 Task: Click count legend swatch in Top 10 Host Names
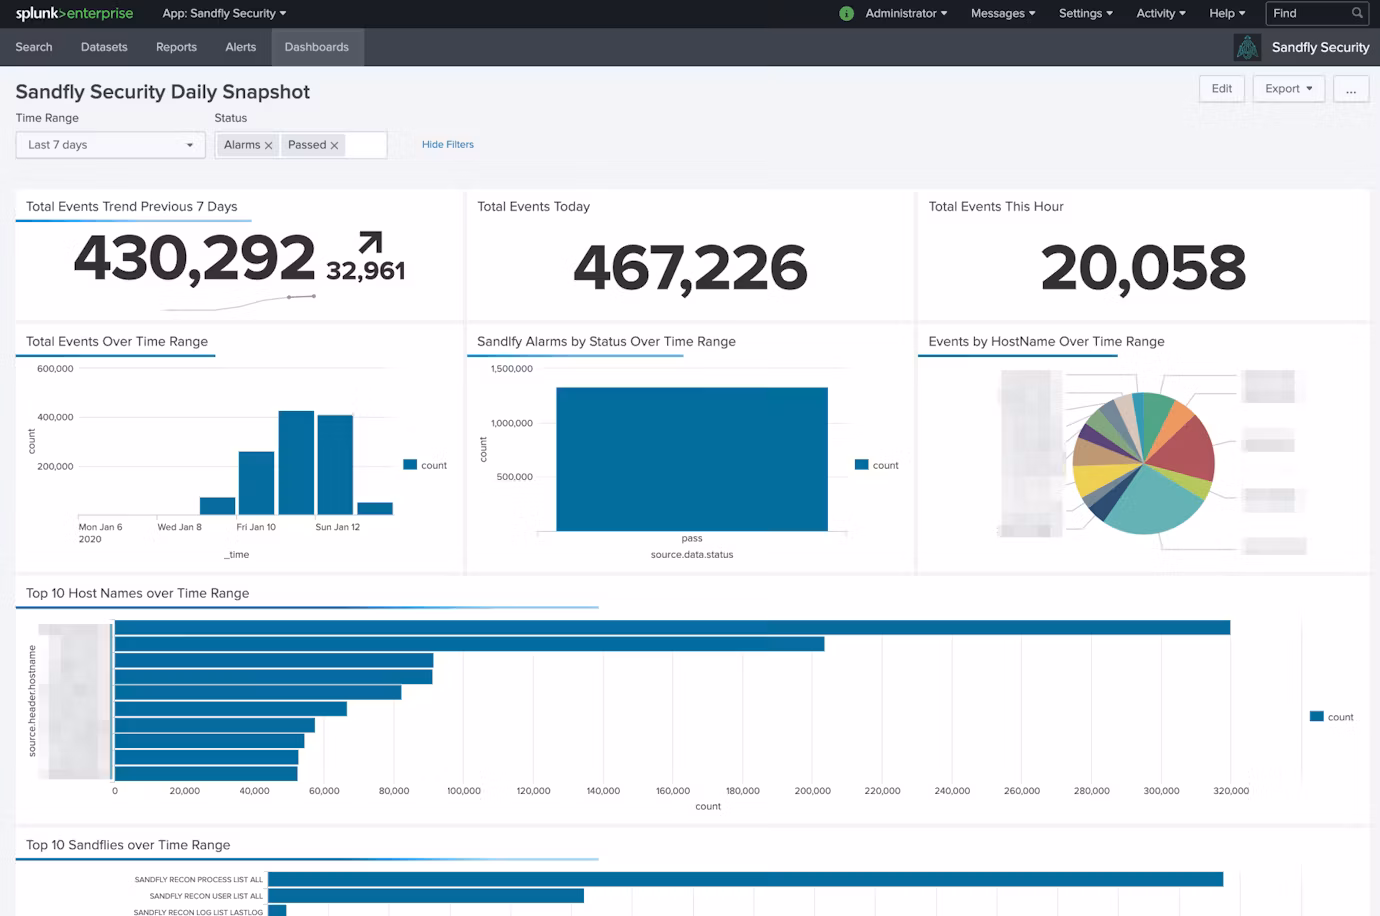(1317, 716)
